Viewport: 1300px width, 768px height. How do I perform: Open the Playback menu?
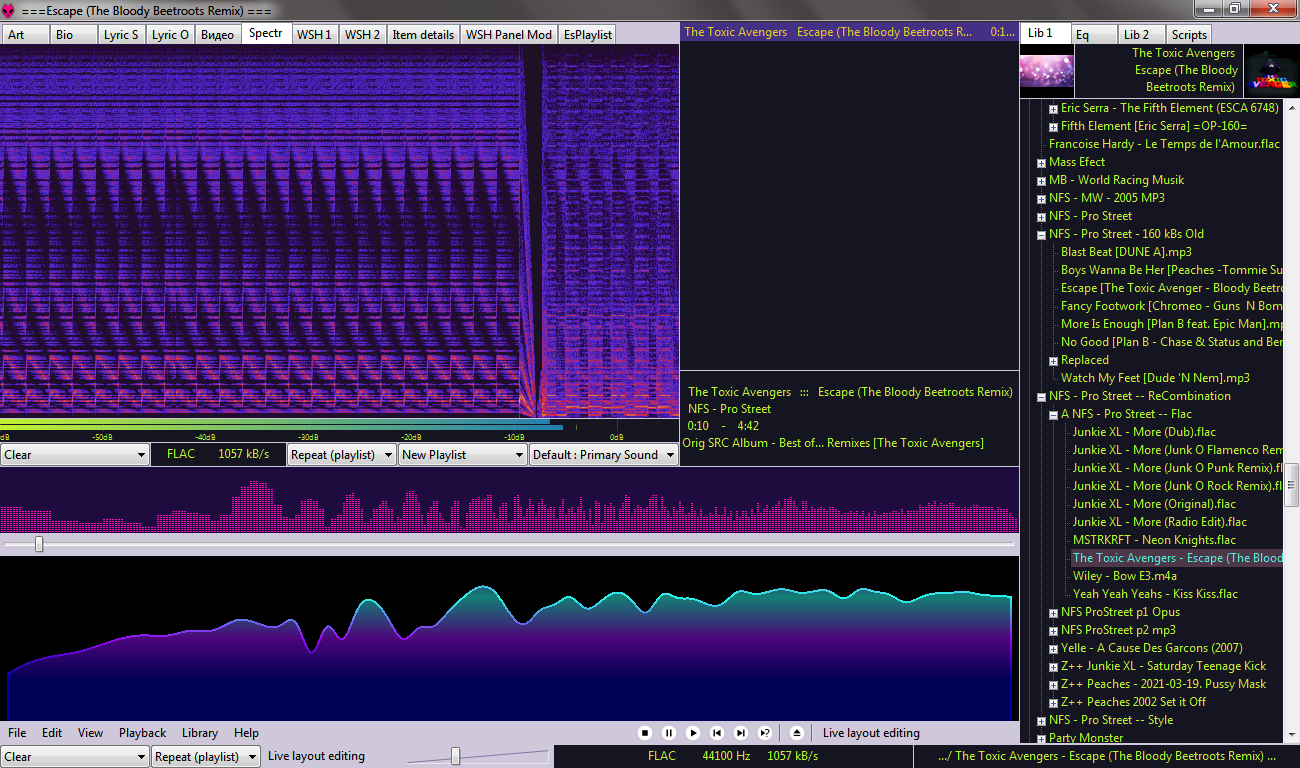142,733
